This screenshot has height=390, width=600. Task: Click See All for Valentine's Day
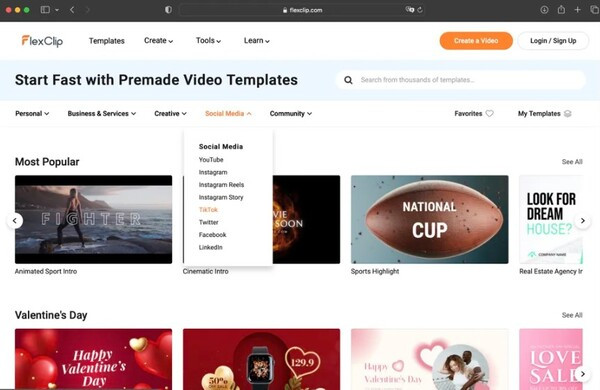click(x=572, y=315)
